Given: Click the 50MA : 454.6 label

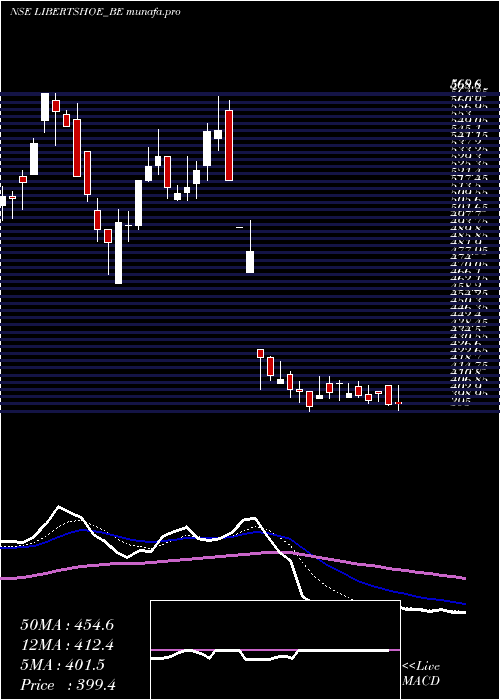Looking at the screenshot, I should click(67, 625).
